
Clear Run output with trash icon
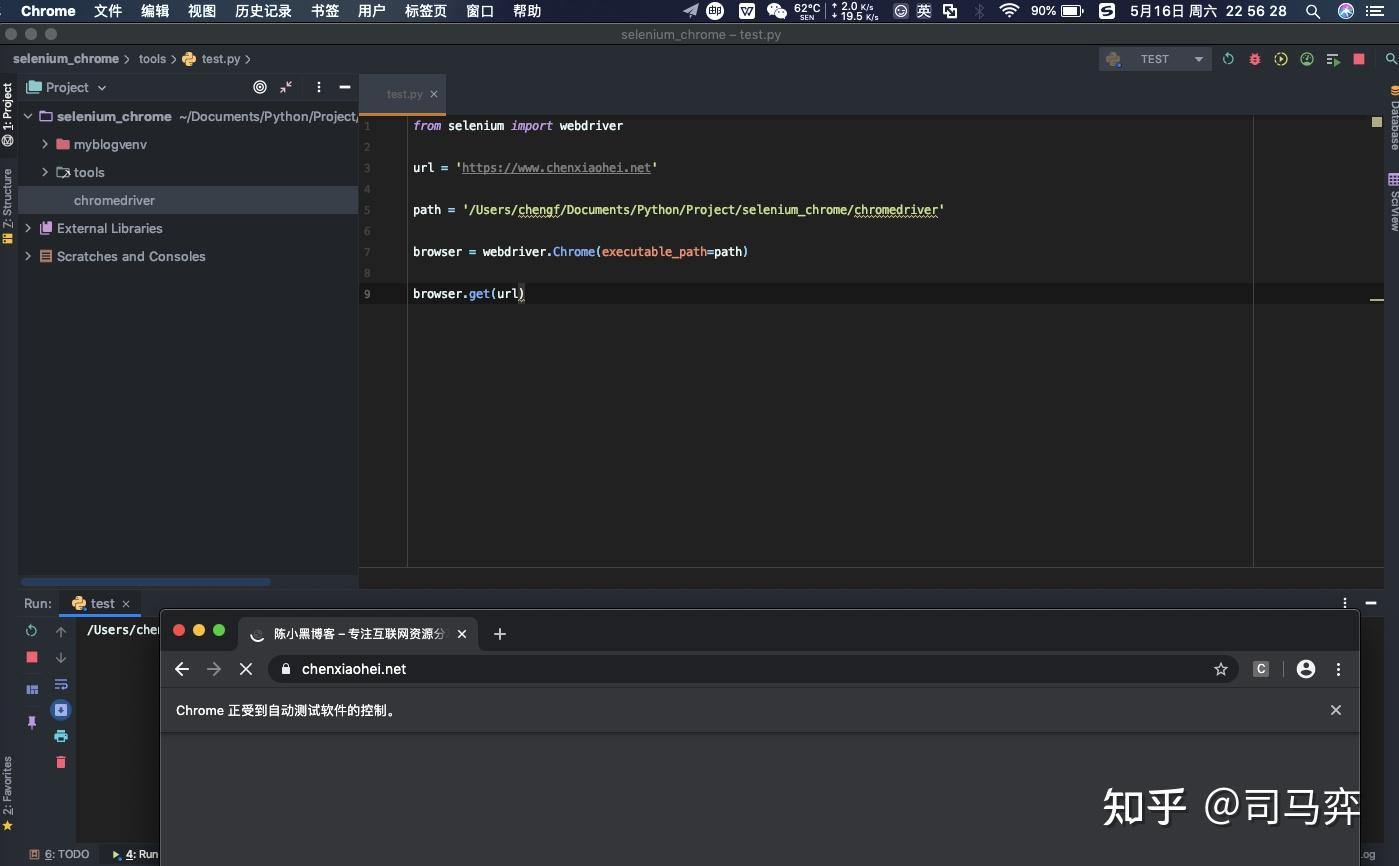click(61, 762)
